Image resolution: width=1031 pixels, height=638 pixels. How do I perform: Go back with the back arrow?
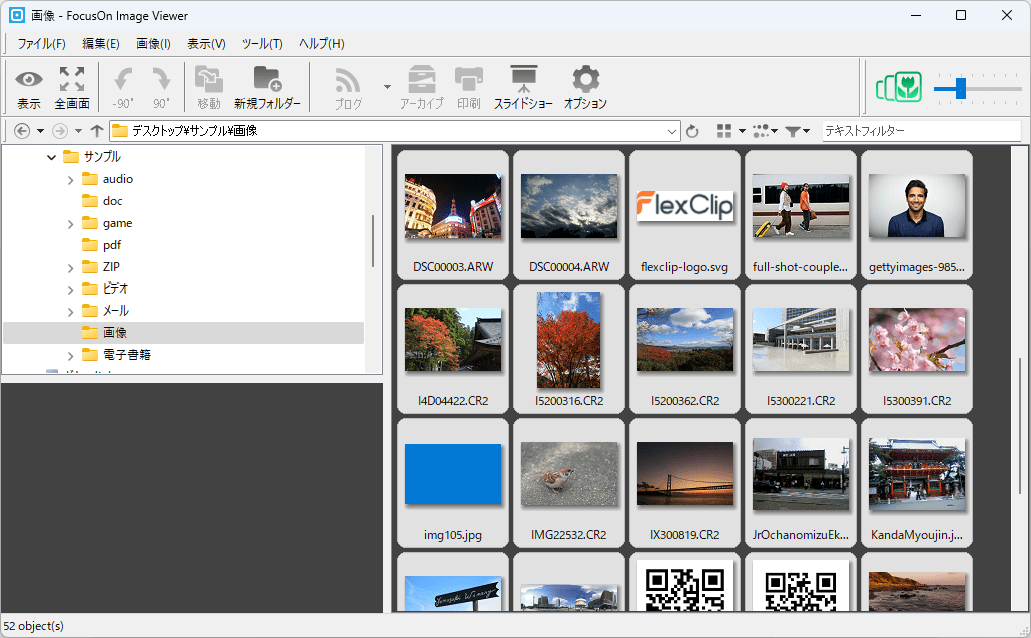pyautogui.click(x=22, y=131)
